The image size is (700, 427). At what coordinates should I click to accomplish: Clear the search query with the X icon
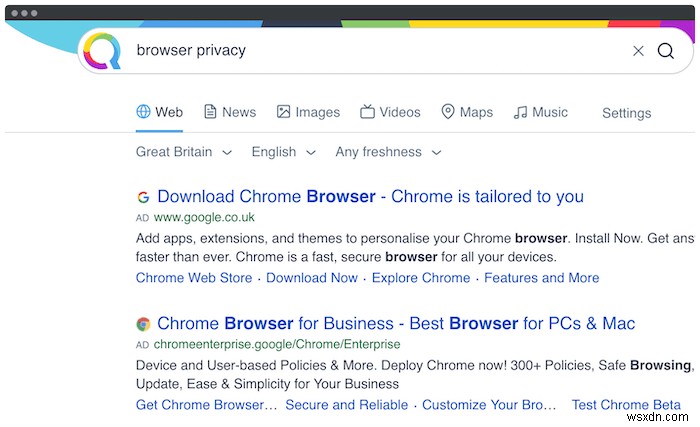[638, 51]
